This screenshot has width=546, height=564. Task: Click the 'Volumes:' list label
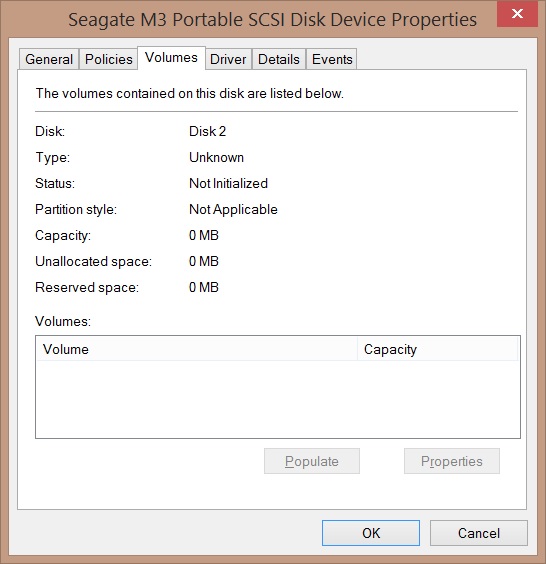click(63, 321)
